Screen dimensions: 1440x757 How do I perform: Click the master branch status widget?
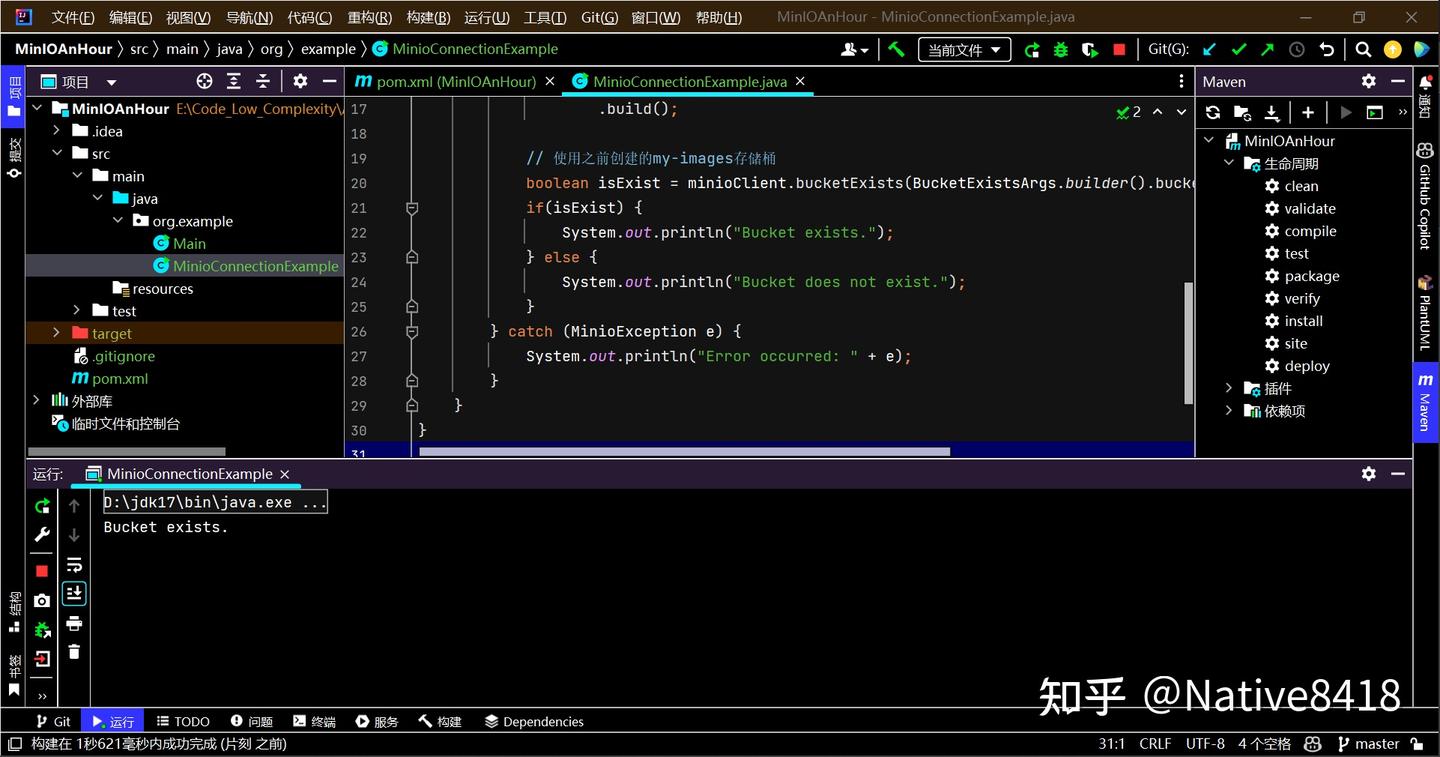(1367, 743)
